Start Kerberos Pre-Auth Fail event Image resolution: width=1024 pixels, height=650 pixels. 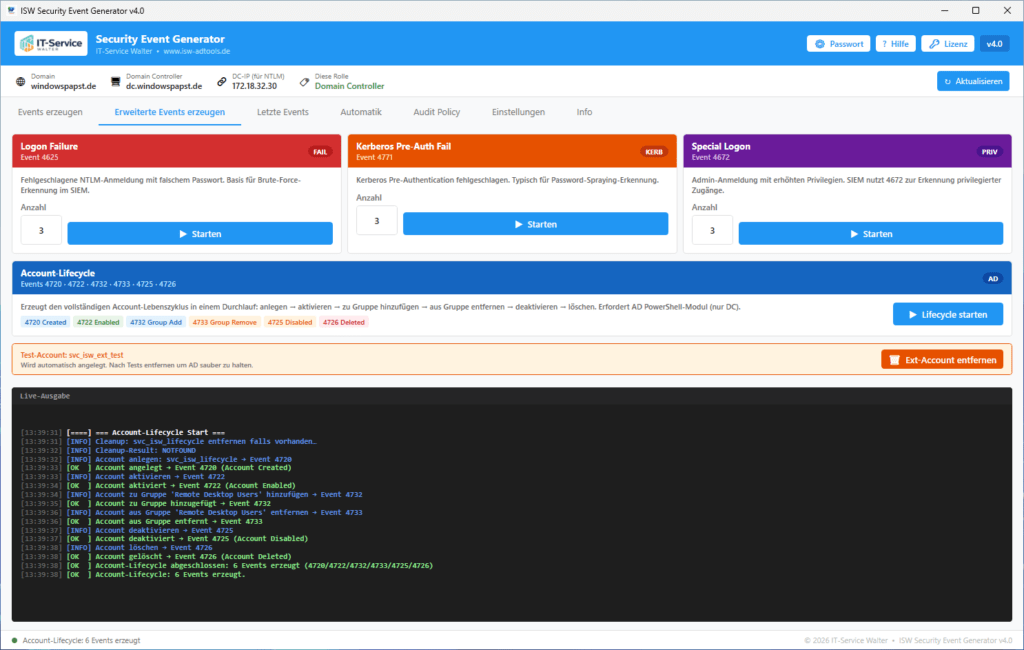[536, 223]
